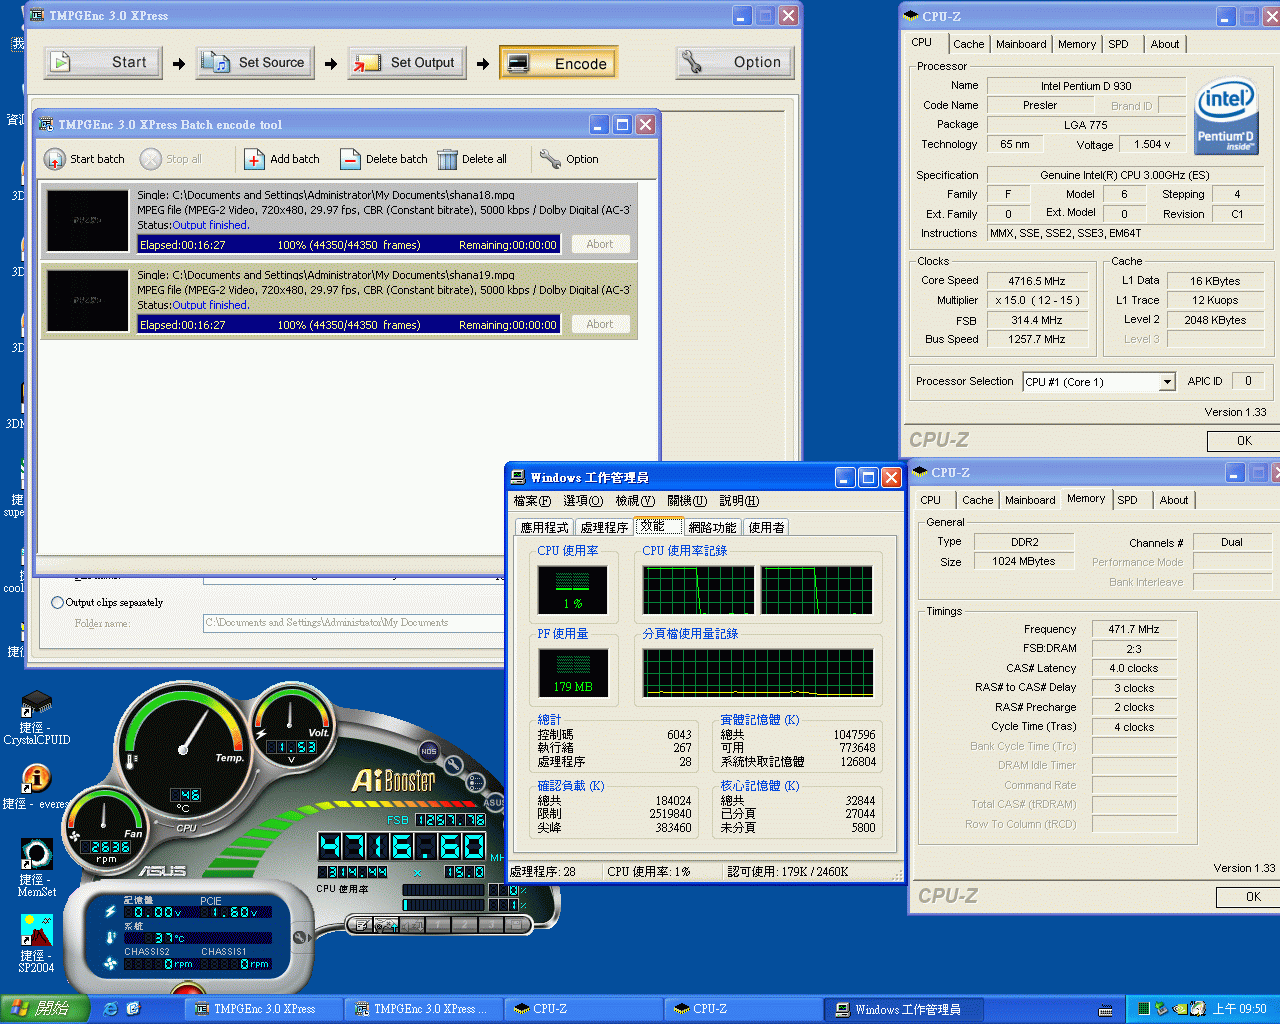Click NOS button on AI Booster
1280x1024 pixels.
click(429, 751)
